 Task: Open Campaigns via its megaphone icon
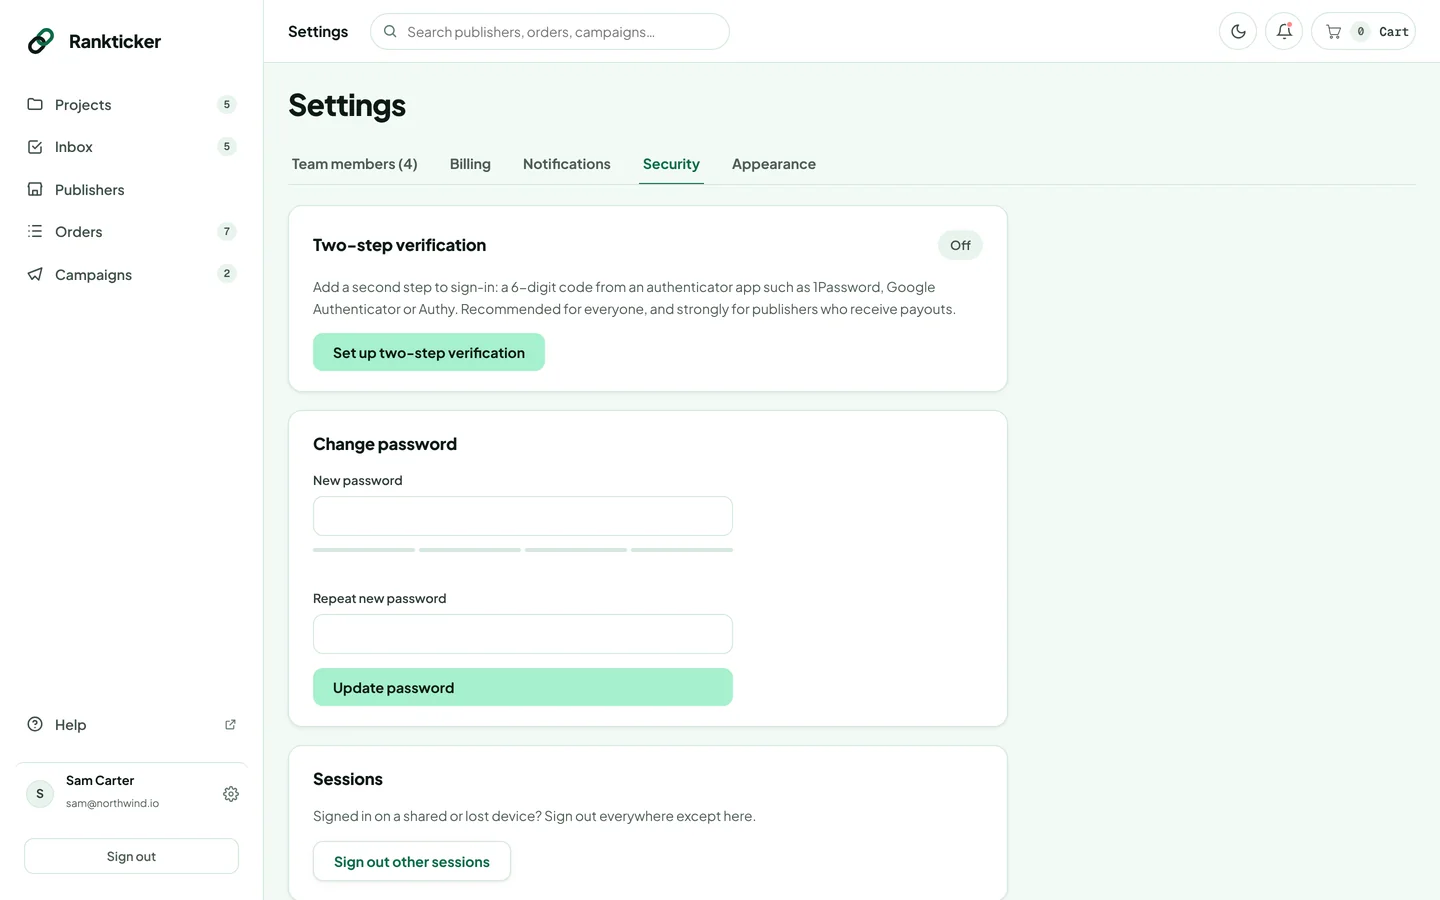35,274
